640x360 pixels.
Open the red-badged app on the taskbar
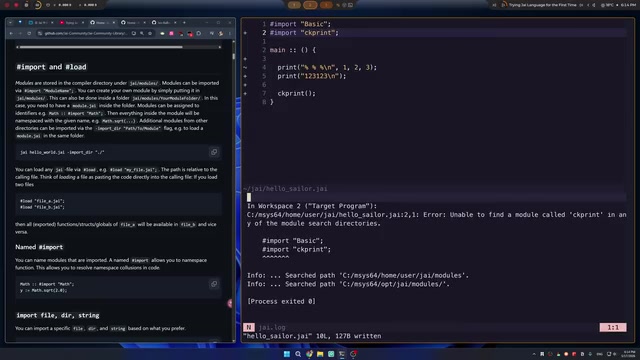tap(353, 354)
